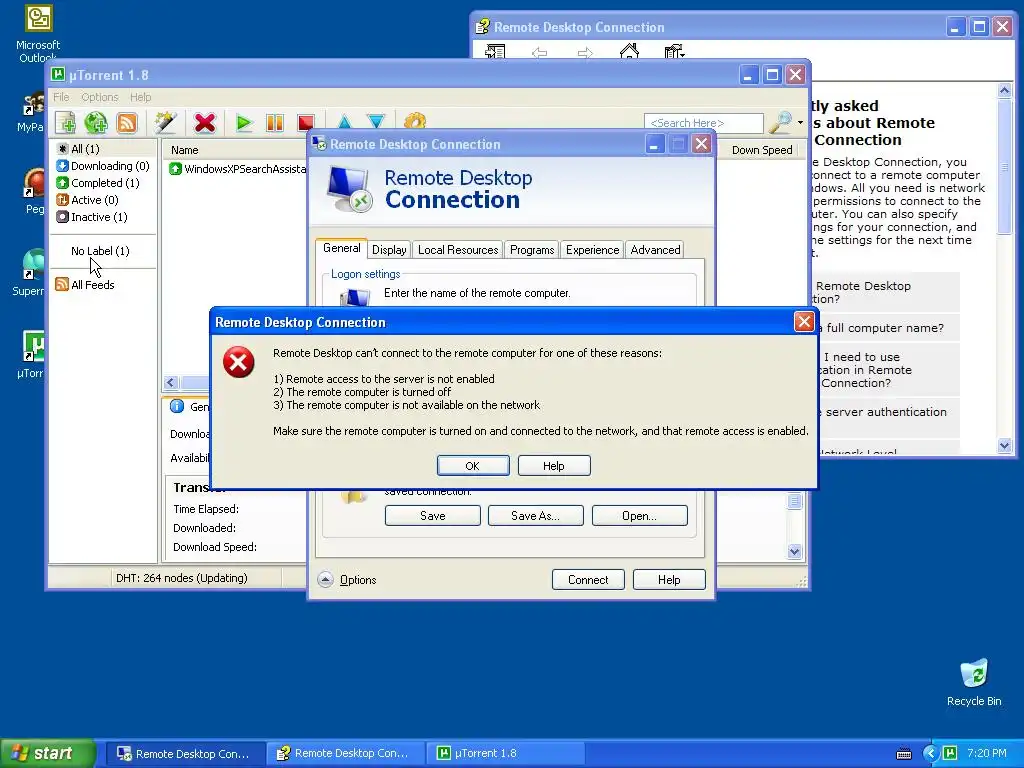Select All Feeds entry
The width and height of the screenshot is (1024, 768).
coord(86,285)
